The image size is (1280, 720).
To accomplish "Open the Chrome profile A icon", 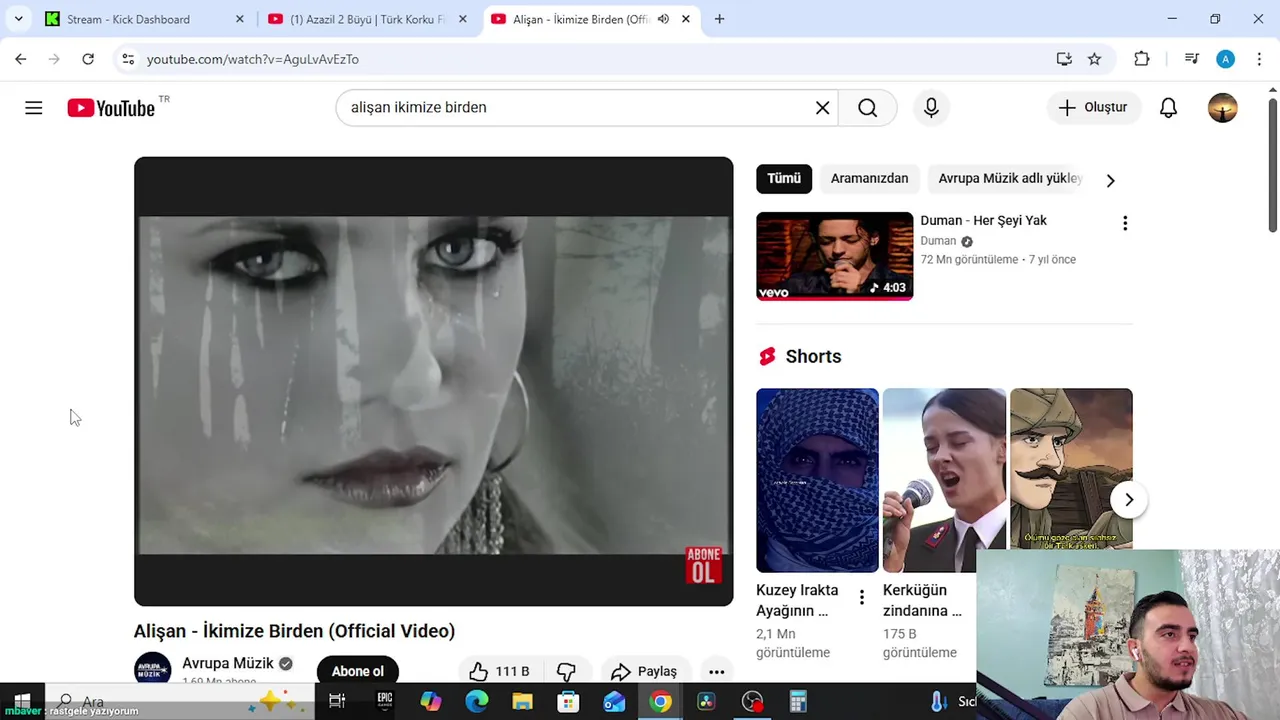I will click(1225, 59).
